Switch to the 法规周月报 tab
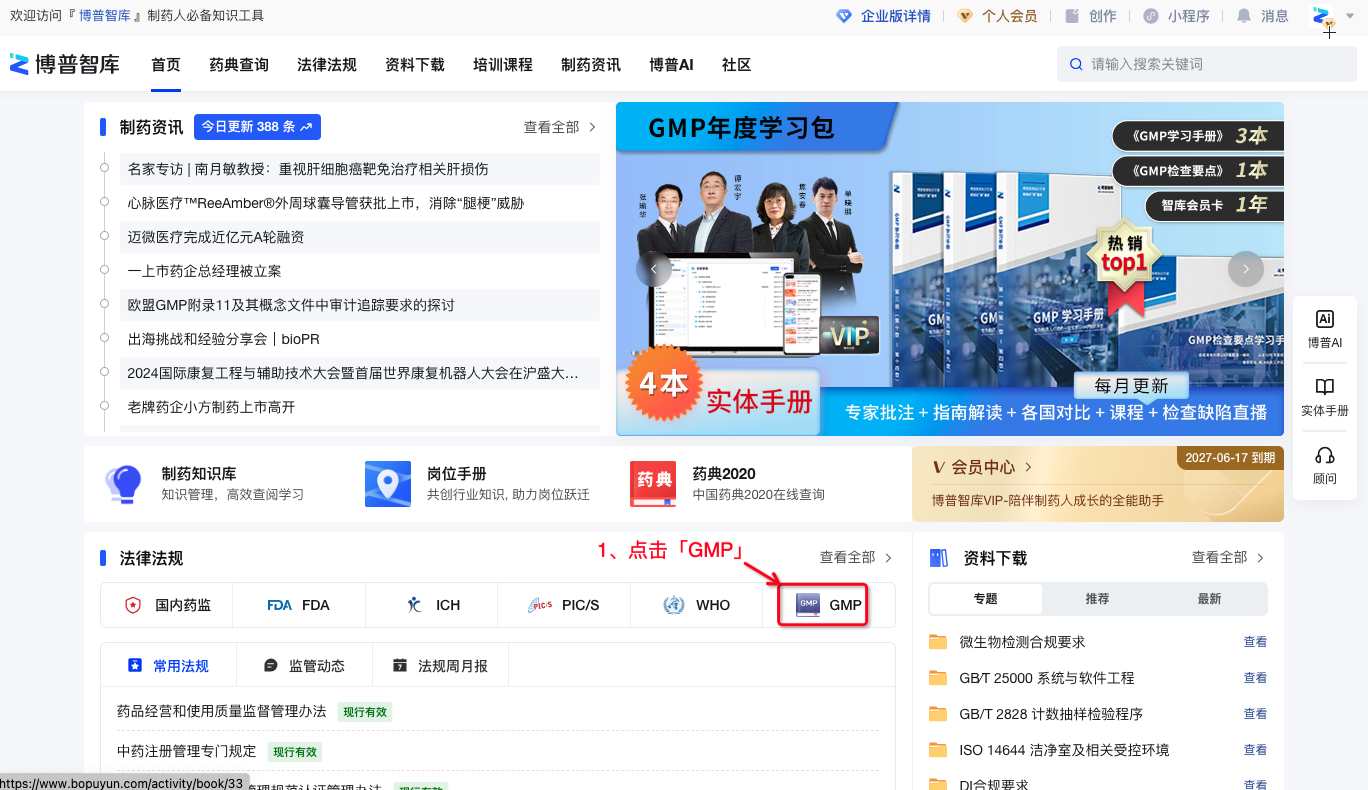Viewport: 1368px width, 790px height. [441, 666]
